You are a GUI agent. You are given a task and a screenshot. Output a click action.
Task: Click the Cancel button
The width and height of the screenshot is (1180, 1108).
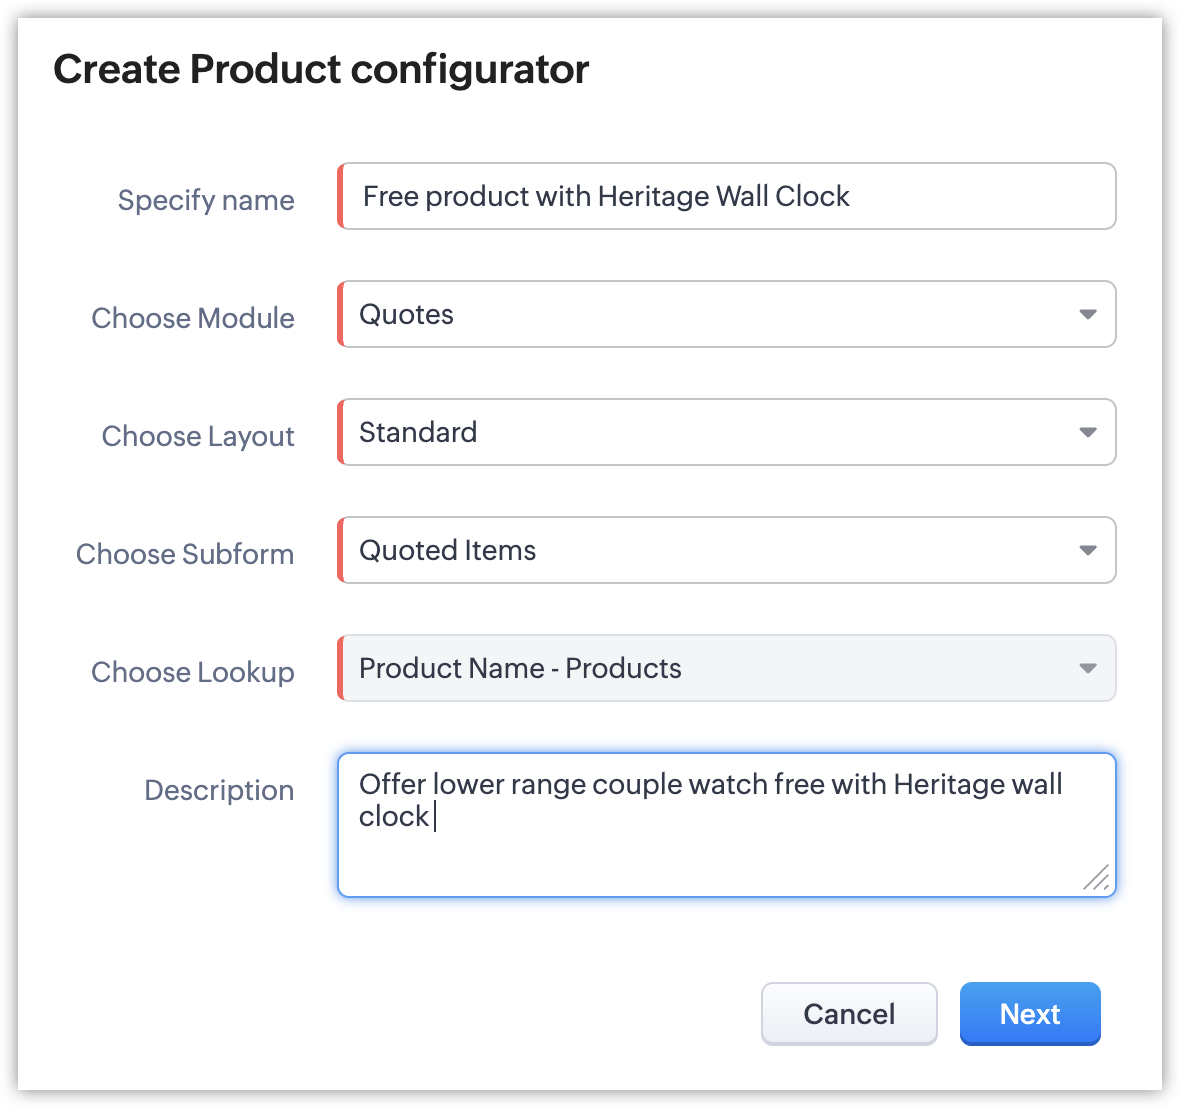[x=849, y=1014]
